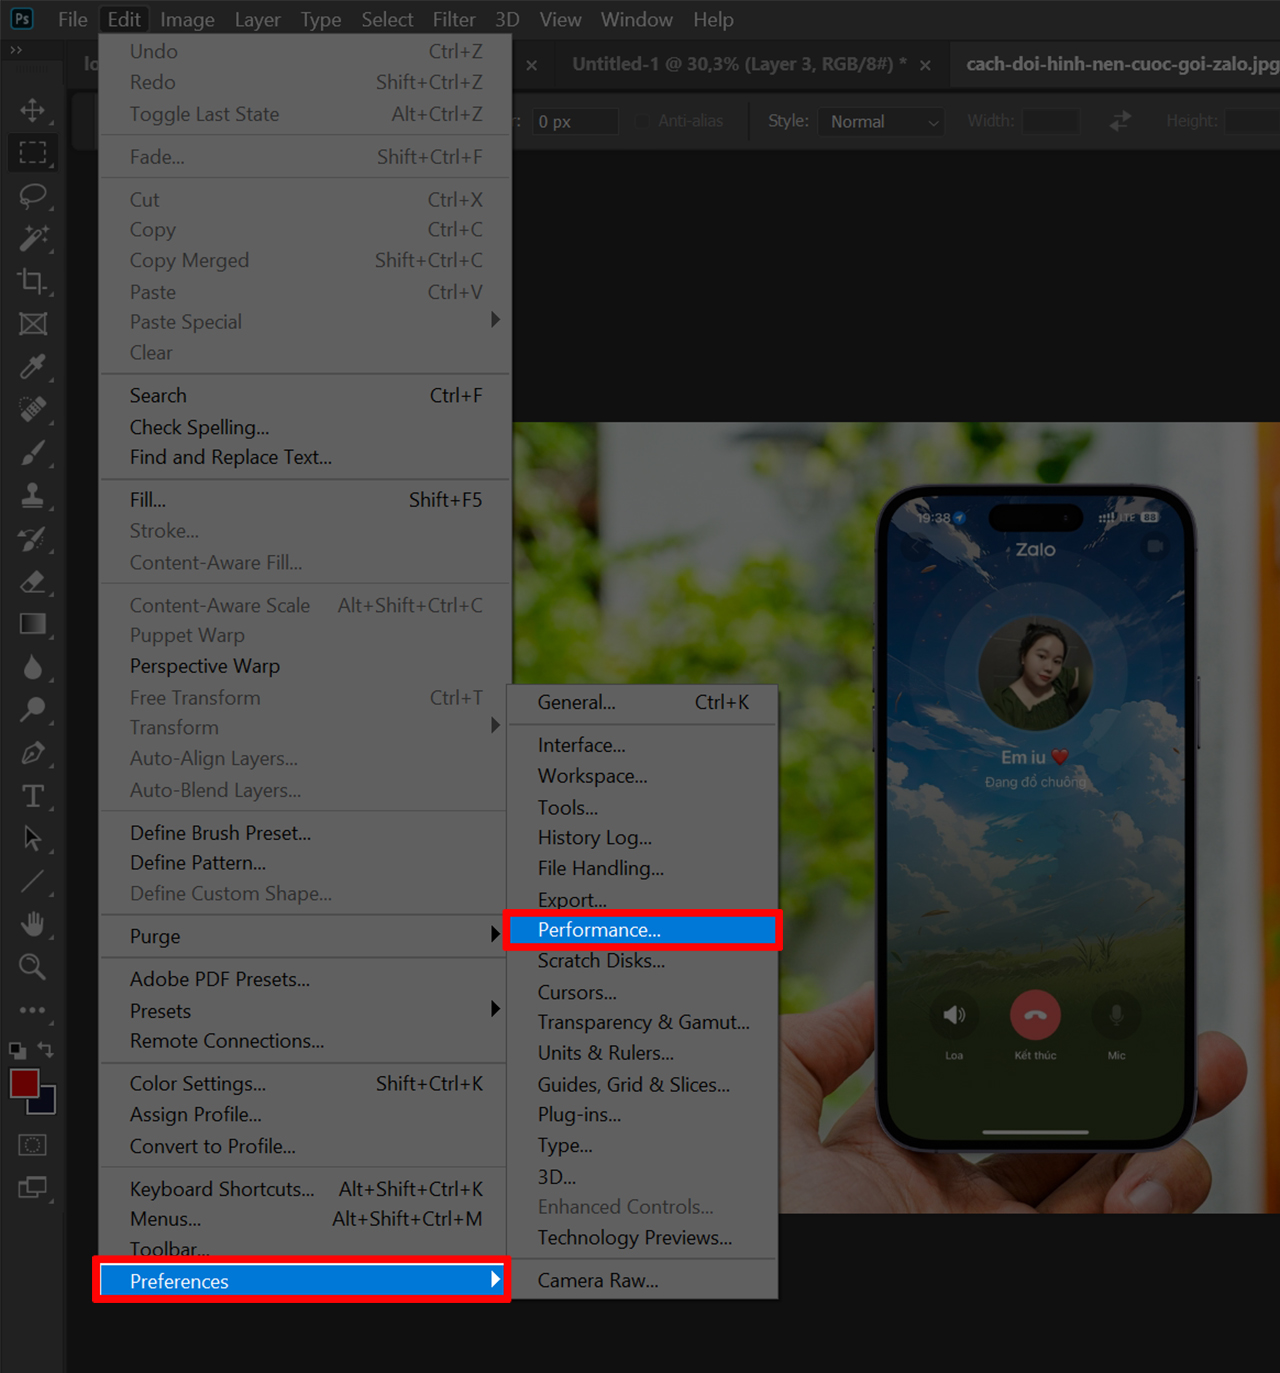This screenshot has width=1280, height=1373.
Task: Select the Healing Brush tool
Action: 33,410
